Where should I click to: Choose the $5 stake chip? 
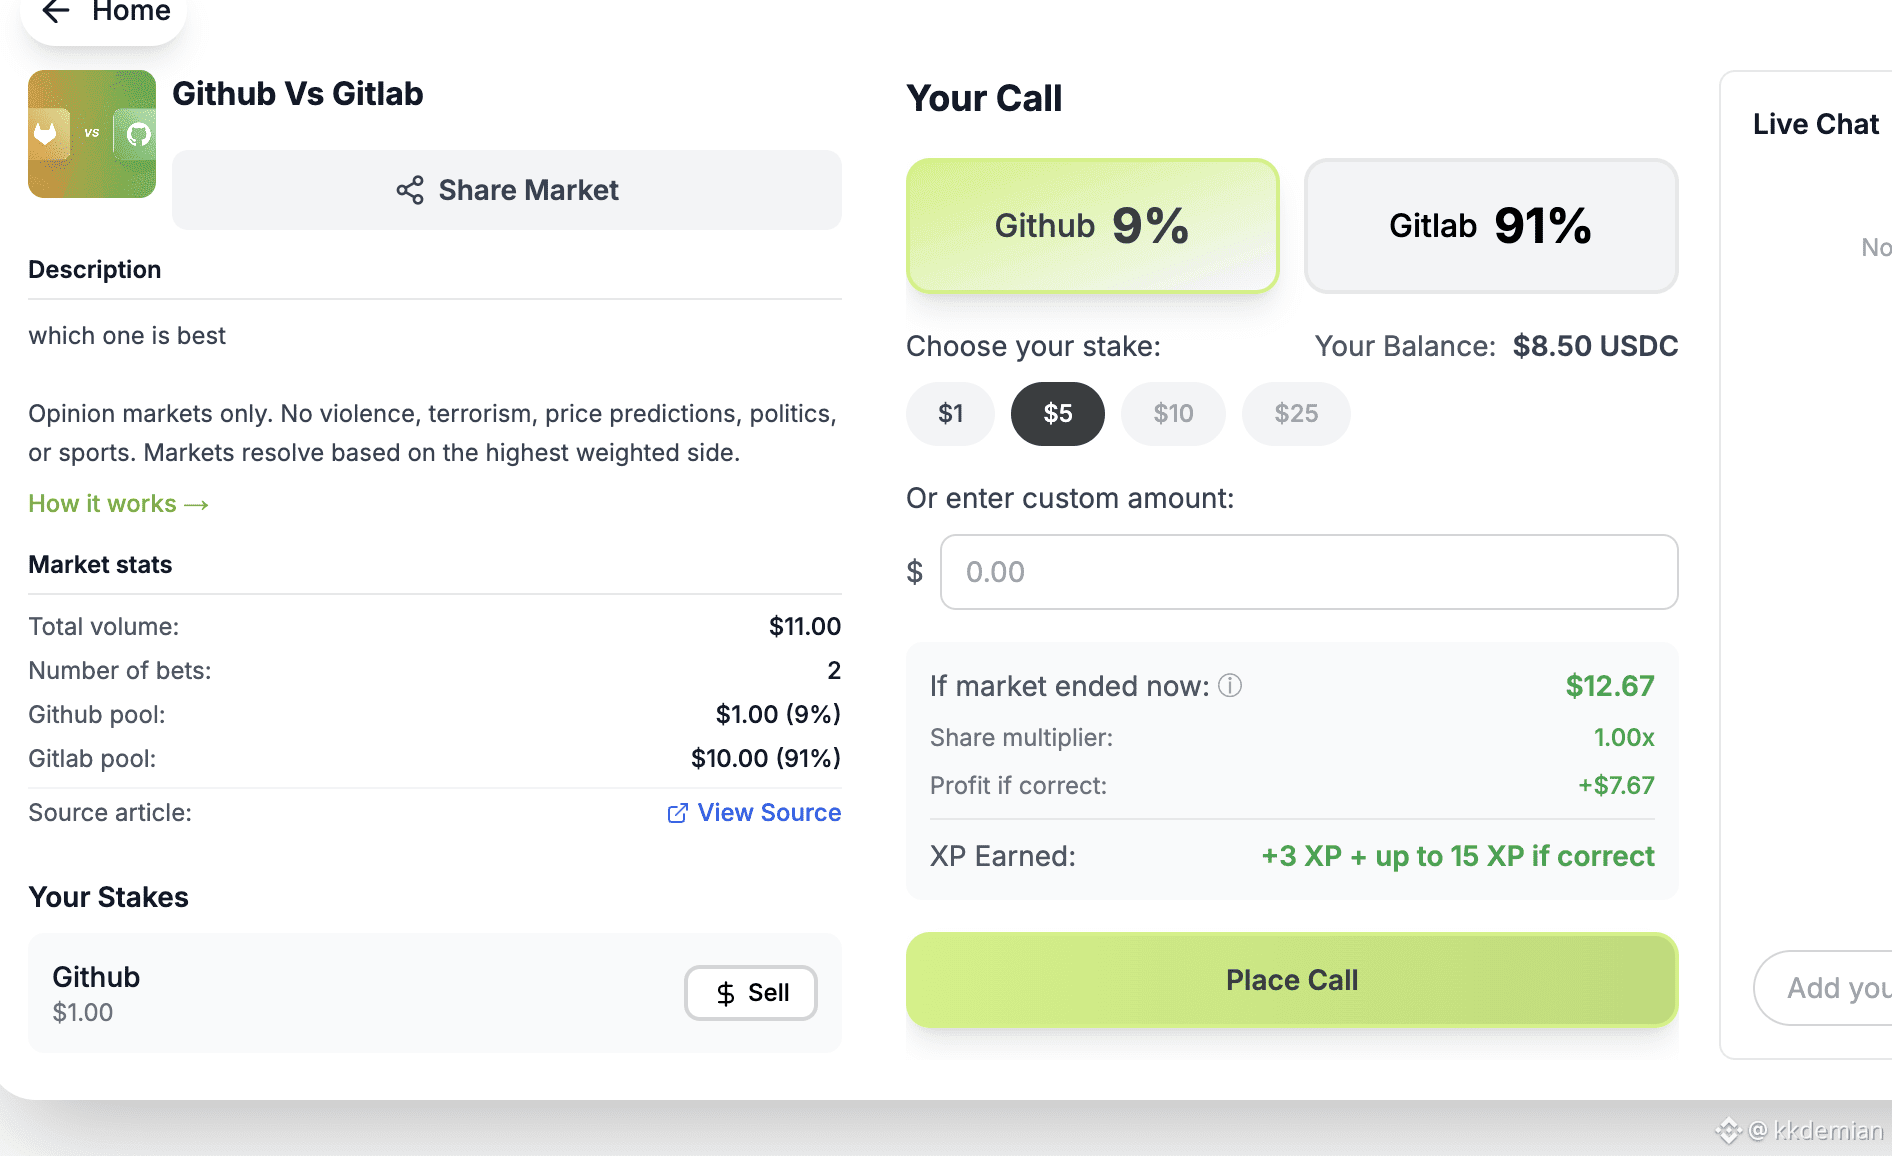(x=1057, y=414)
